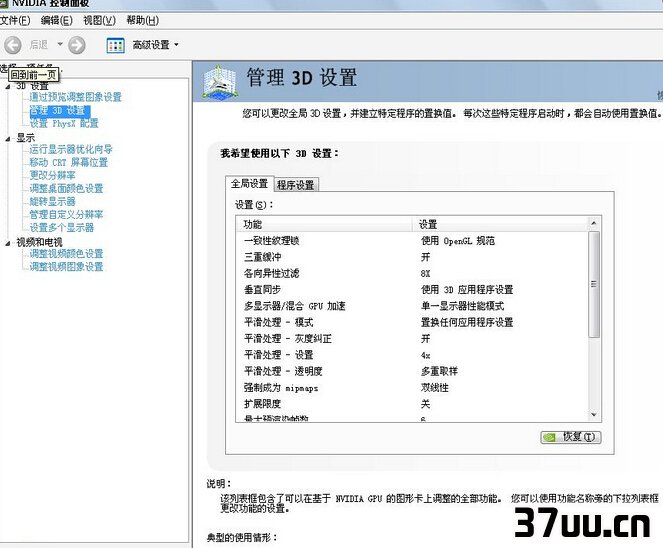
Task: Open 运行显示器优化向导 link
Action: pyautogui.click(x=71, y=149)
